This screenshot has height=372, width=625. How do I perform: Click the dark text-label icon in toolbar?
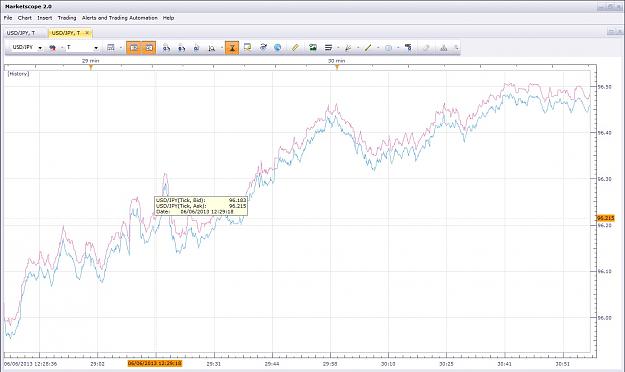coord(408,47)
